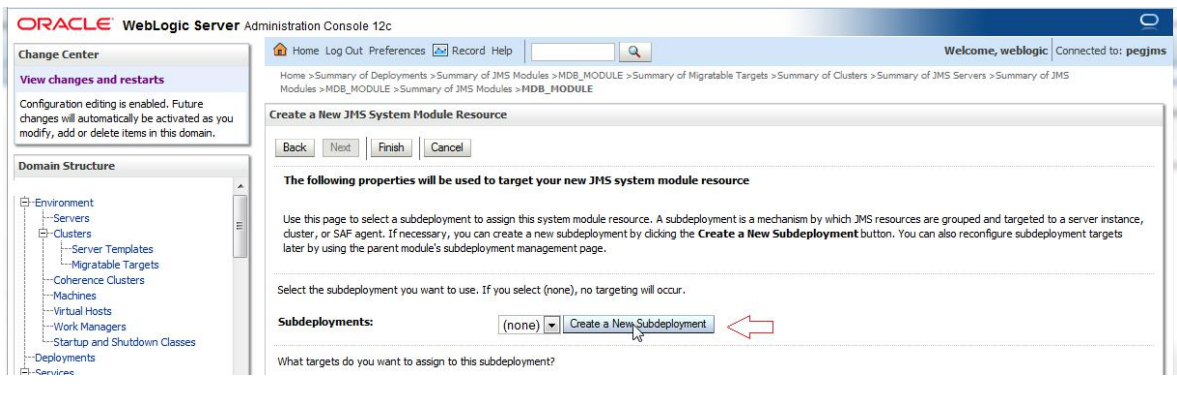Click the Back button

point(294,147)
